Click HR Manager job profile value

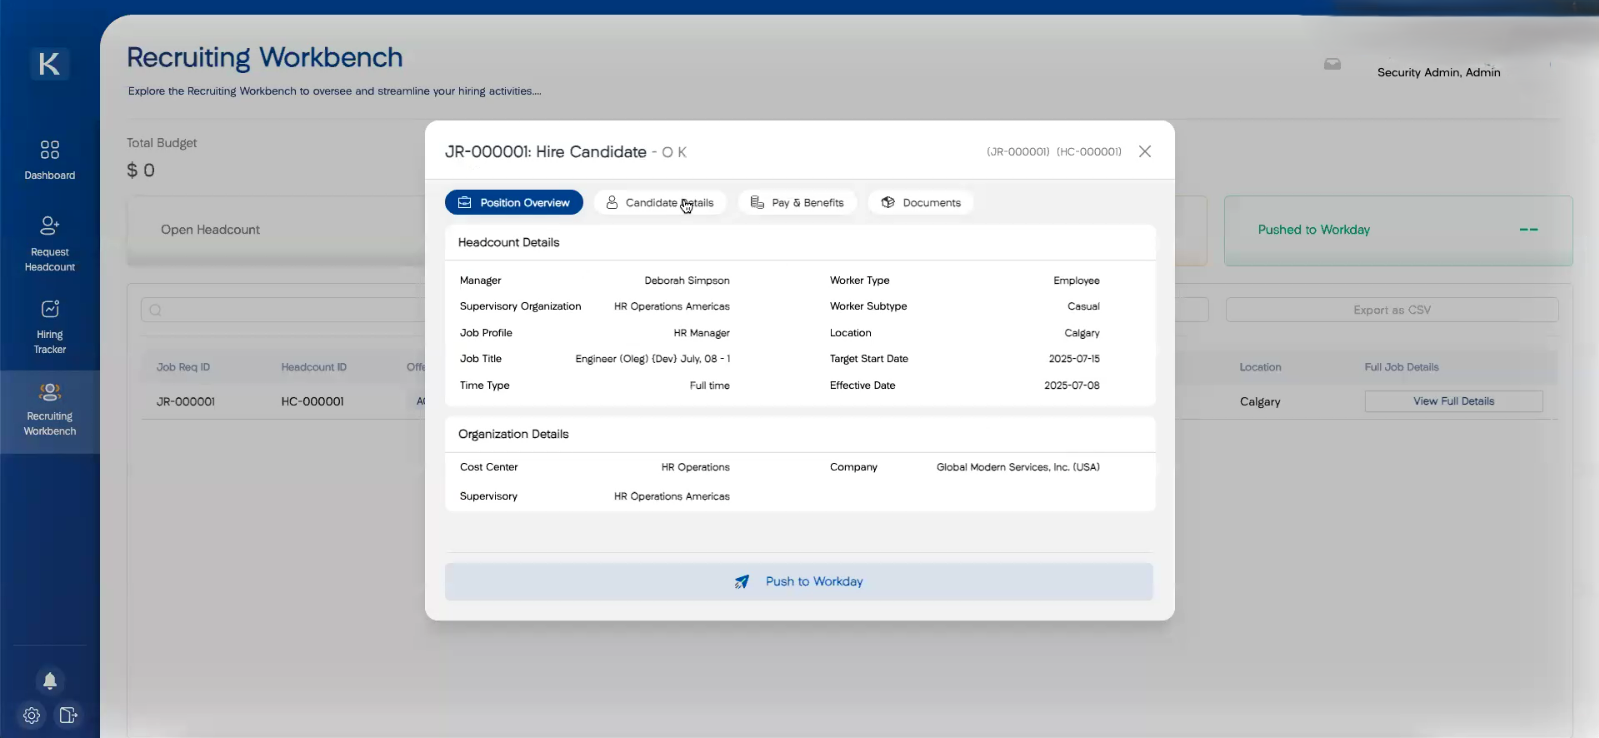pos(702,333)
